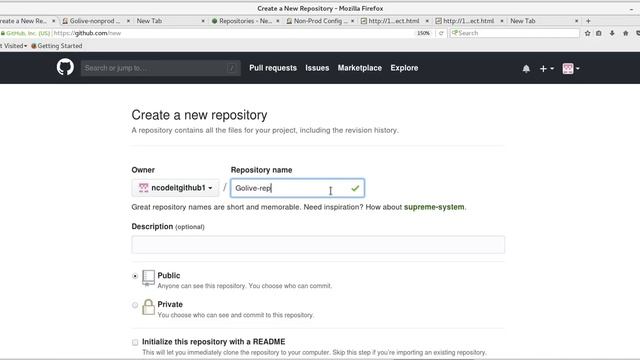This screenshot has height=360, width=640.
Task: Click the Create a new repository heading
Action: click(x=199, y=115)
